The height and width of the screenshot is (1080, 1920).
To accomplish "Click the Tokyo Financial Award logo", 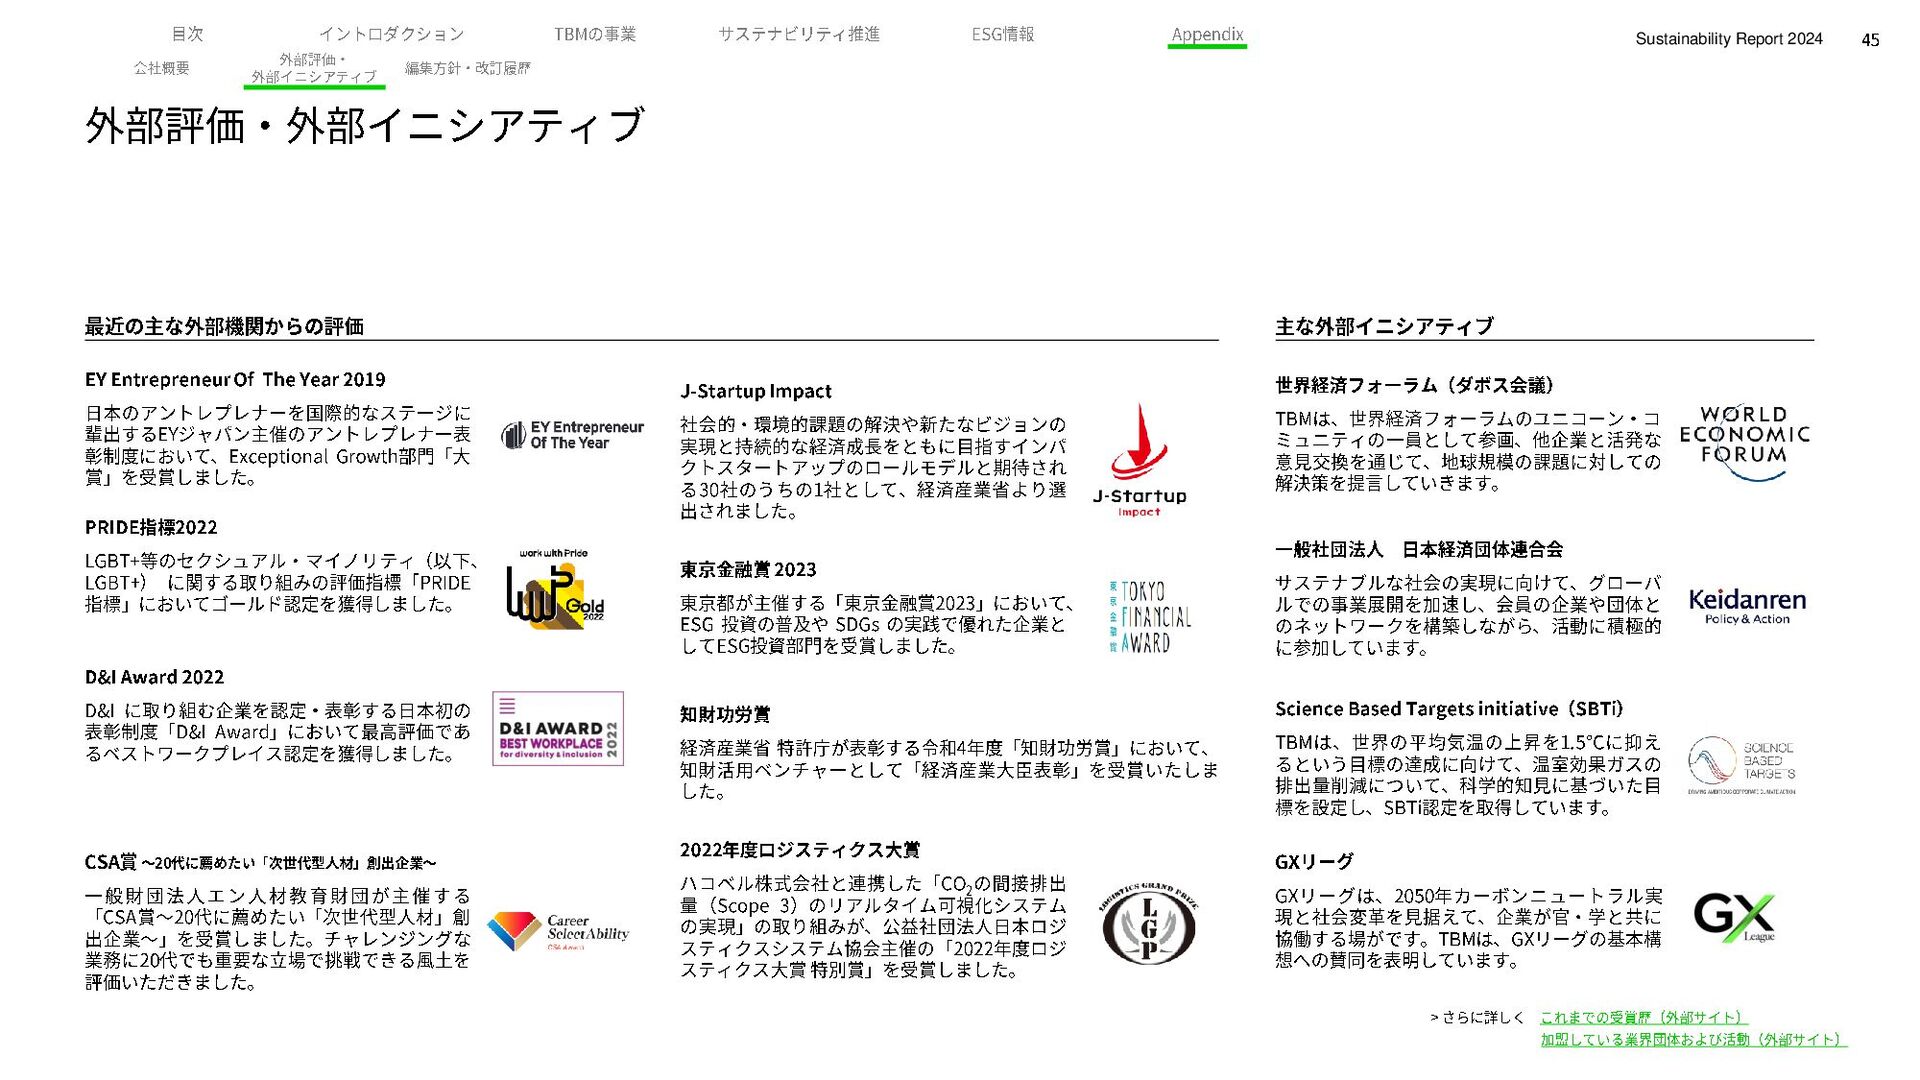I will pos(1150,617).
